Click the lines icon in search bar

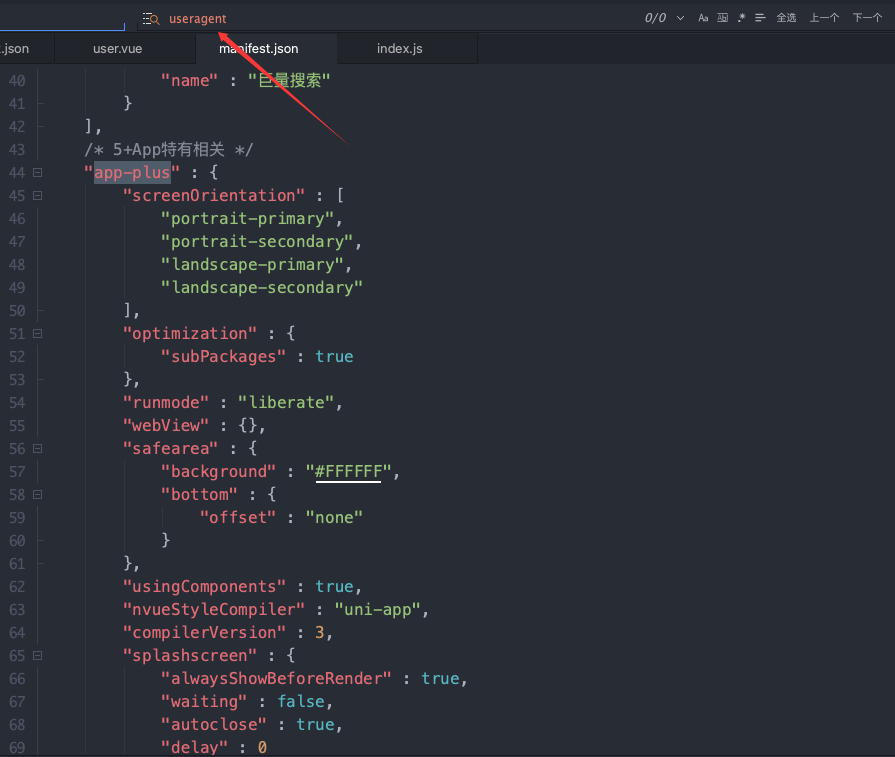coord(760,18)
